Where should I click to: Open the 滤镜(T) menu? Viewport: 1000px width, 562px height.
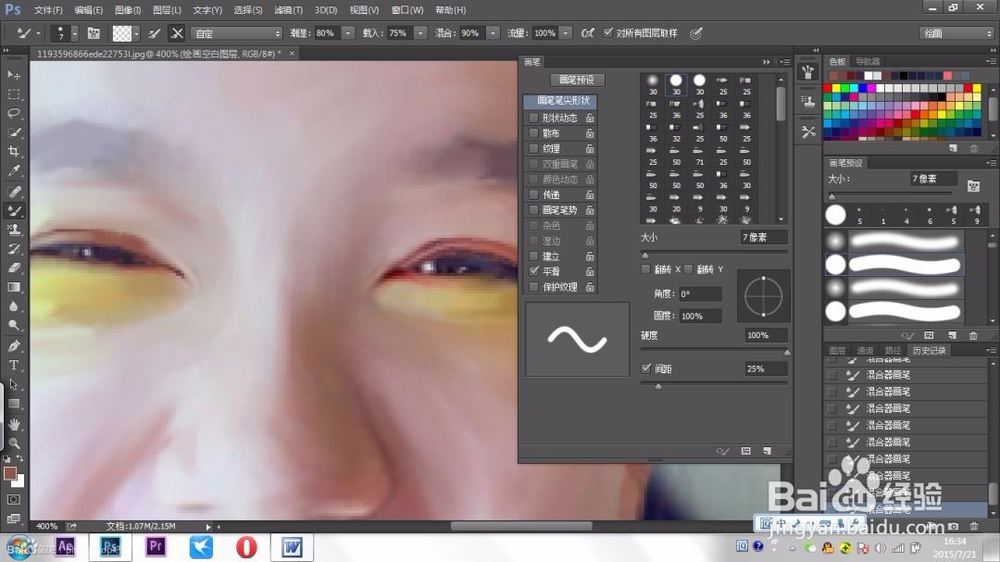click(x=288, y=10)
